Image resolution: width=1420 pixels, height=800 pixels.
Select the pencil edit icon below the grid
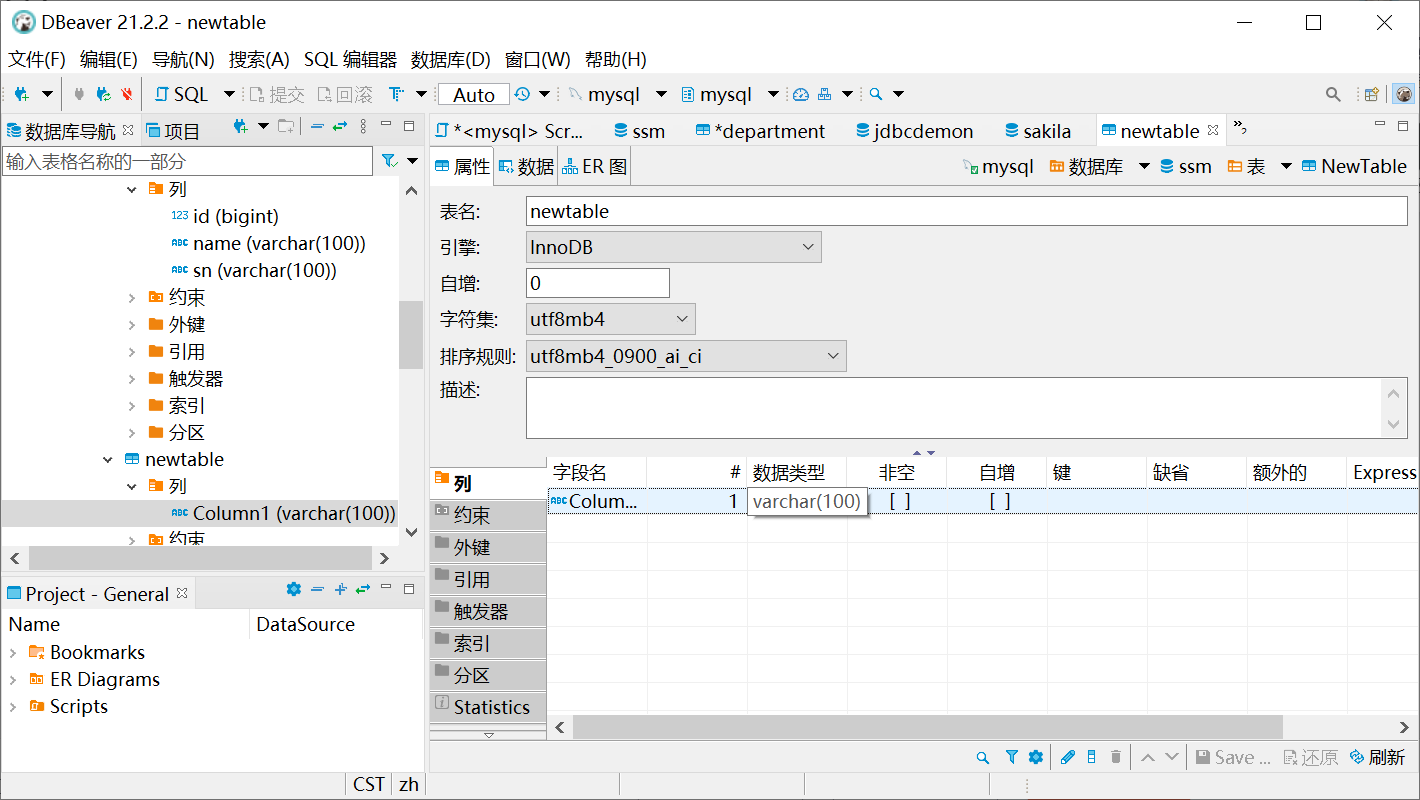[x=1068, y=757]
